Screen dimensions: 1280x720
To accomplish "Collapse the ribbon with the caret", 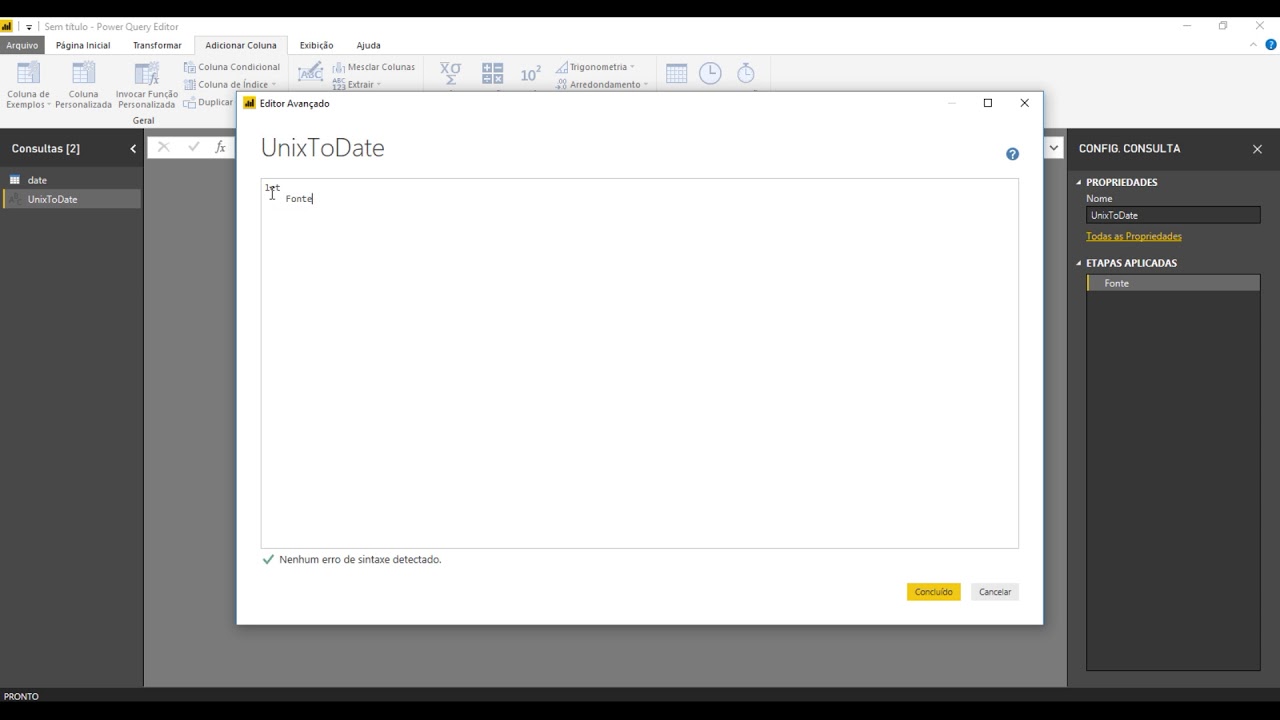I will (1254, 45).
